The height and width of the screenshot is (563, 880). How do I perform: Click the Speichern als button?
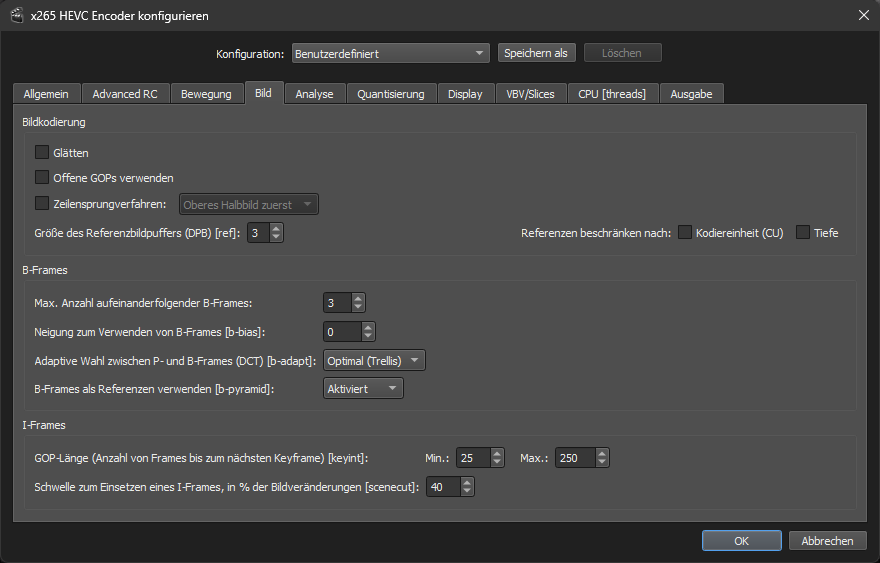536,53
